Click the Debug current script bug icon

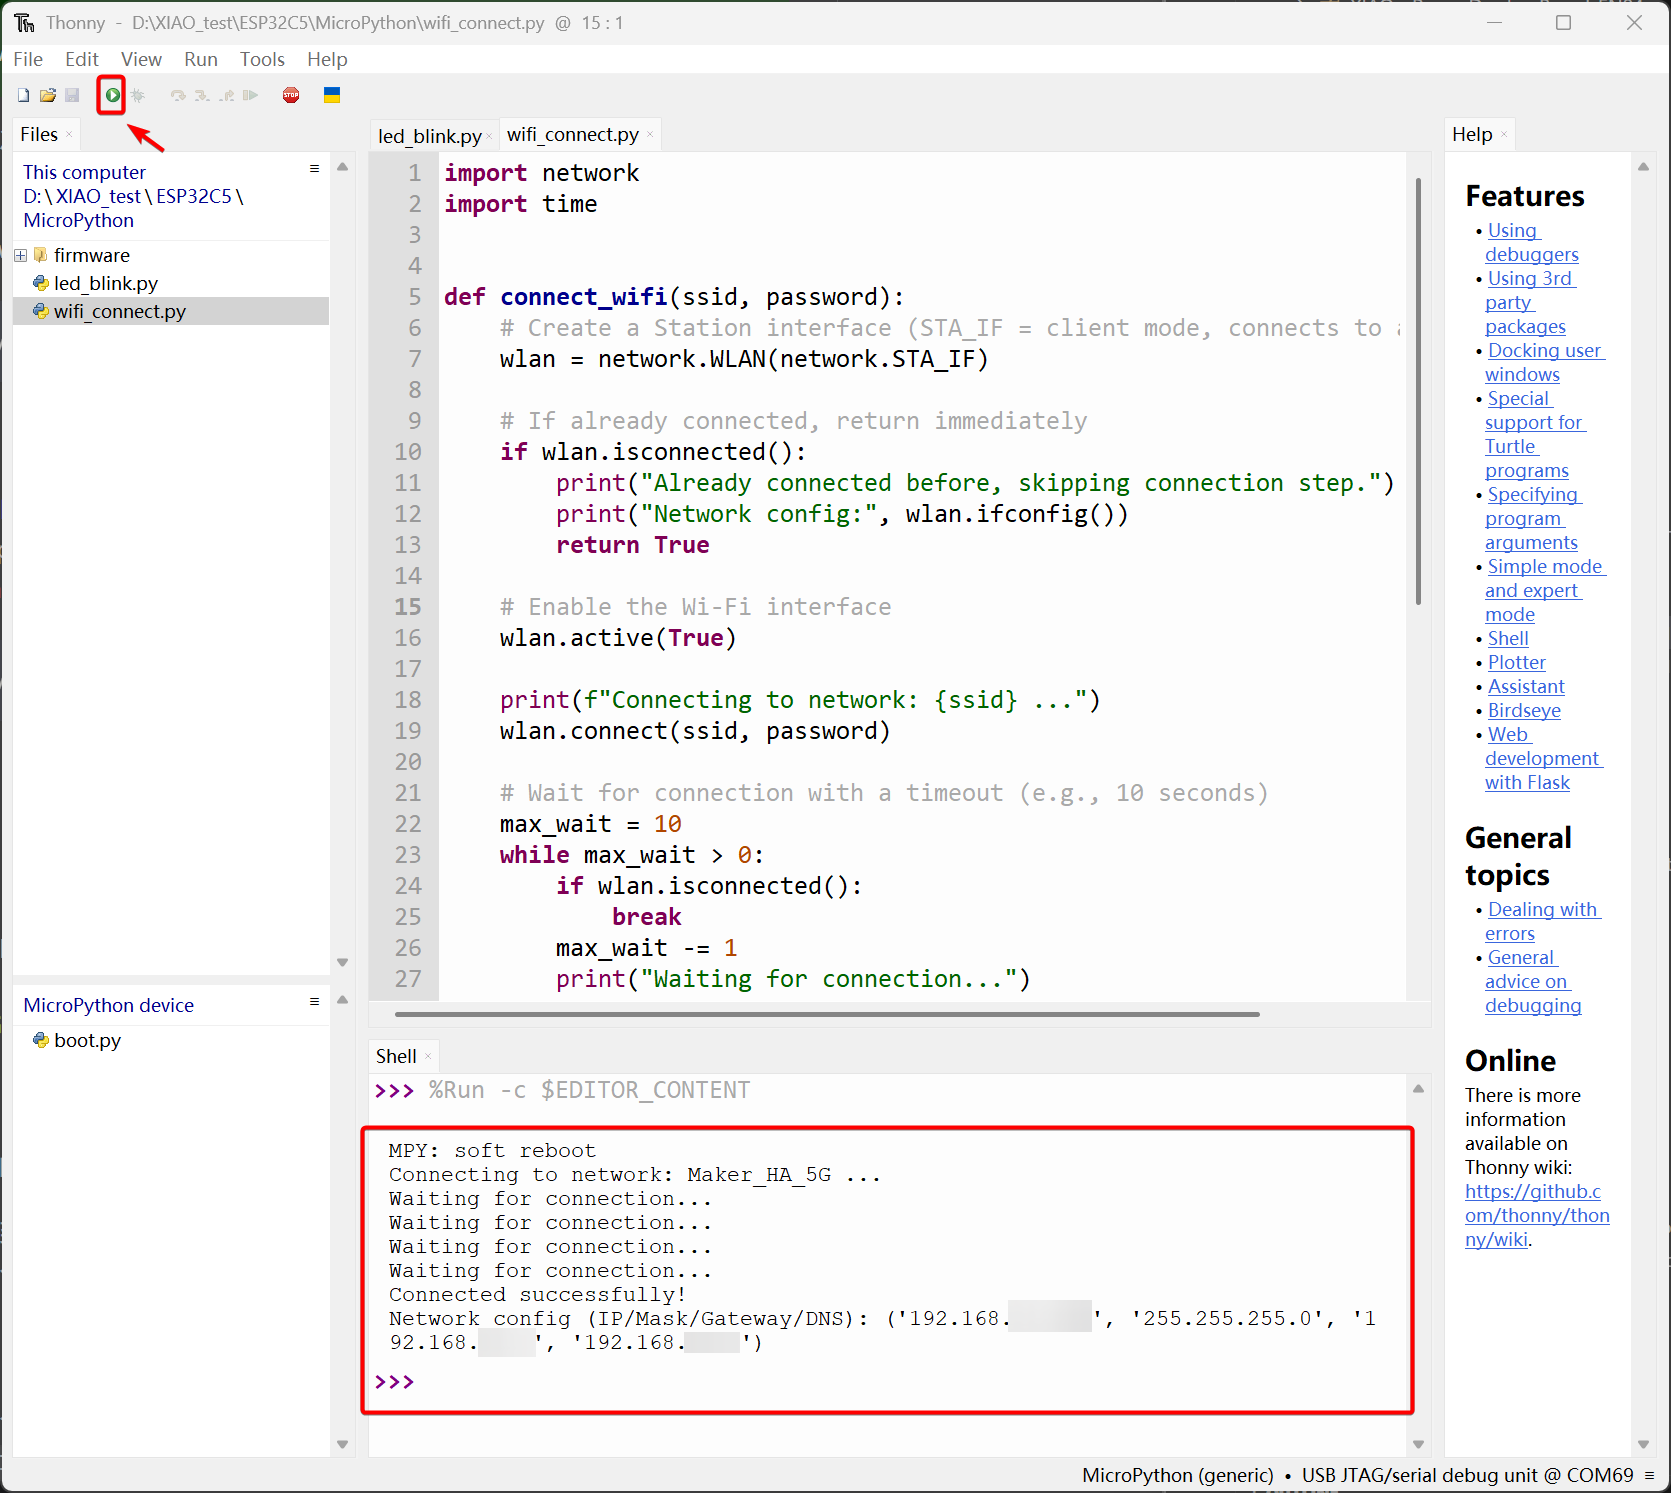(138, 95)
